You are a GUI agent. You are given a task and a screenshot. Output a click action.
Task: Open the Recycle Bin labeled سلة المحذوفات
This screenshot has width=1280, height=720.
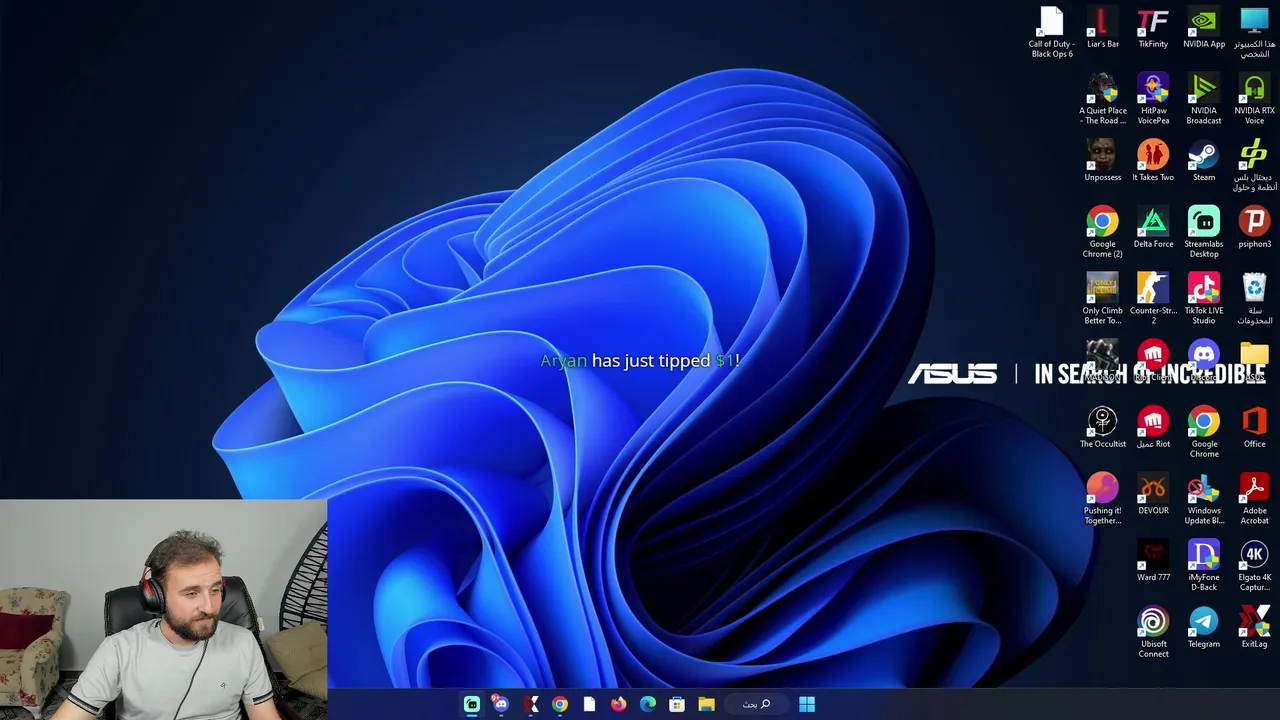(x=1254, y=299)
